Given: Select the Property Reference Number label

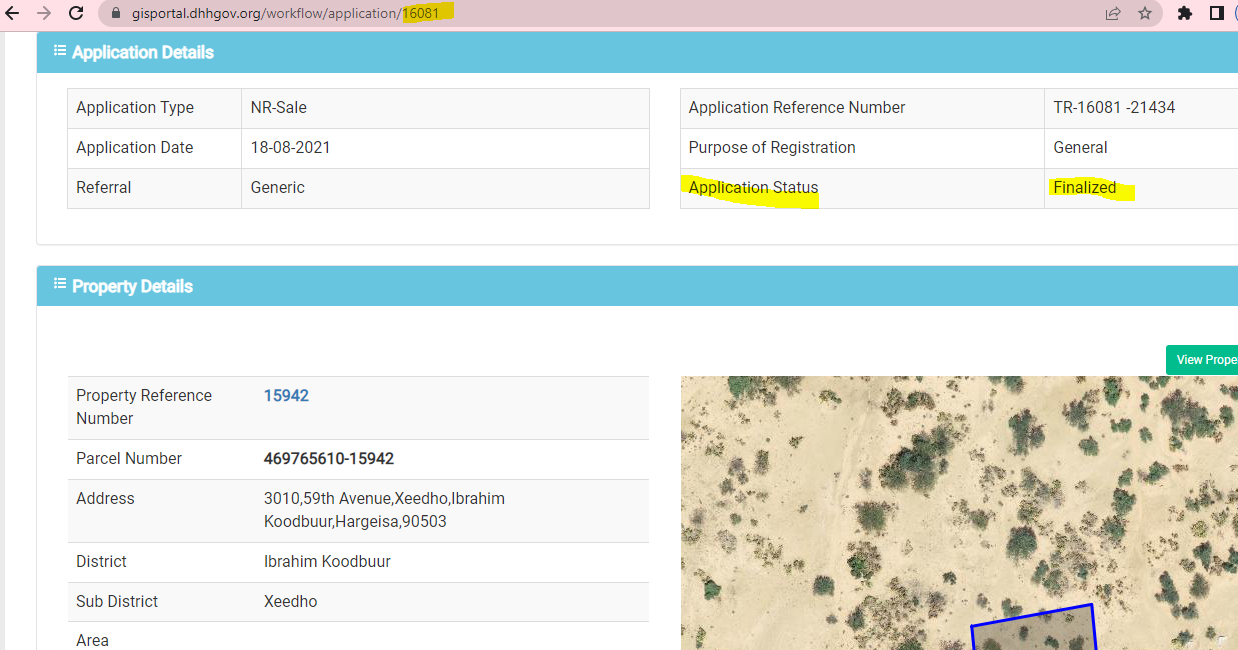Looking at the screenshot, I should pyautogui.click(x=144, y=407).
